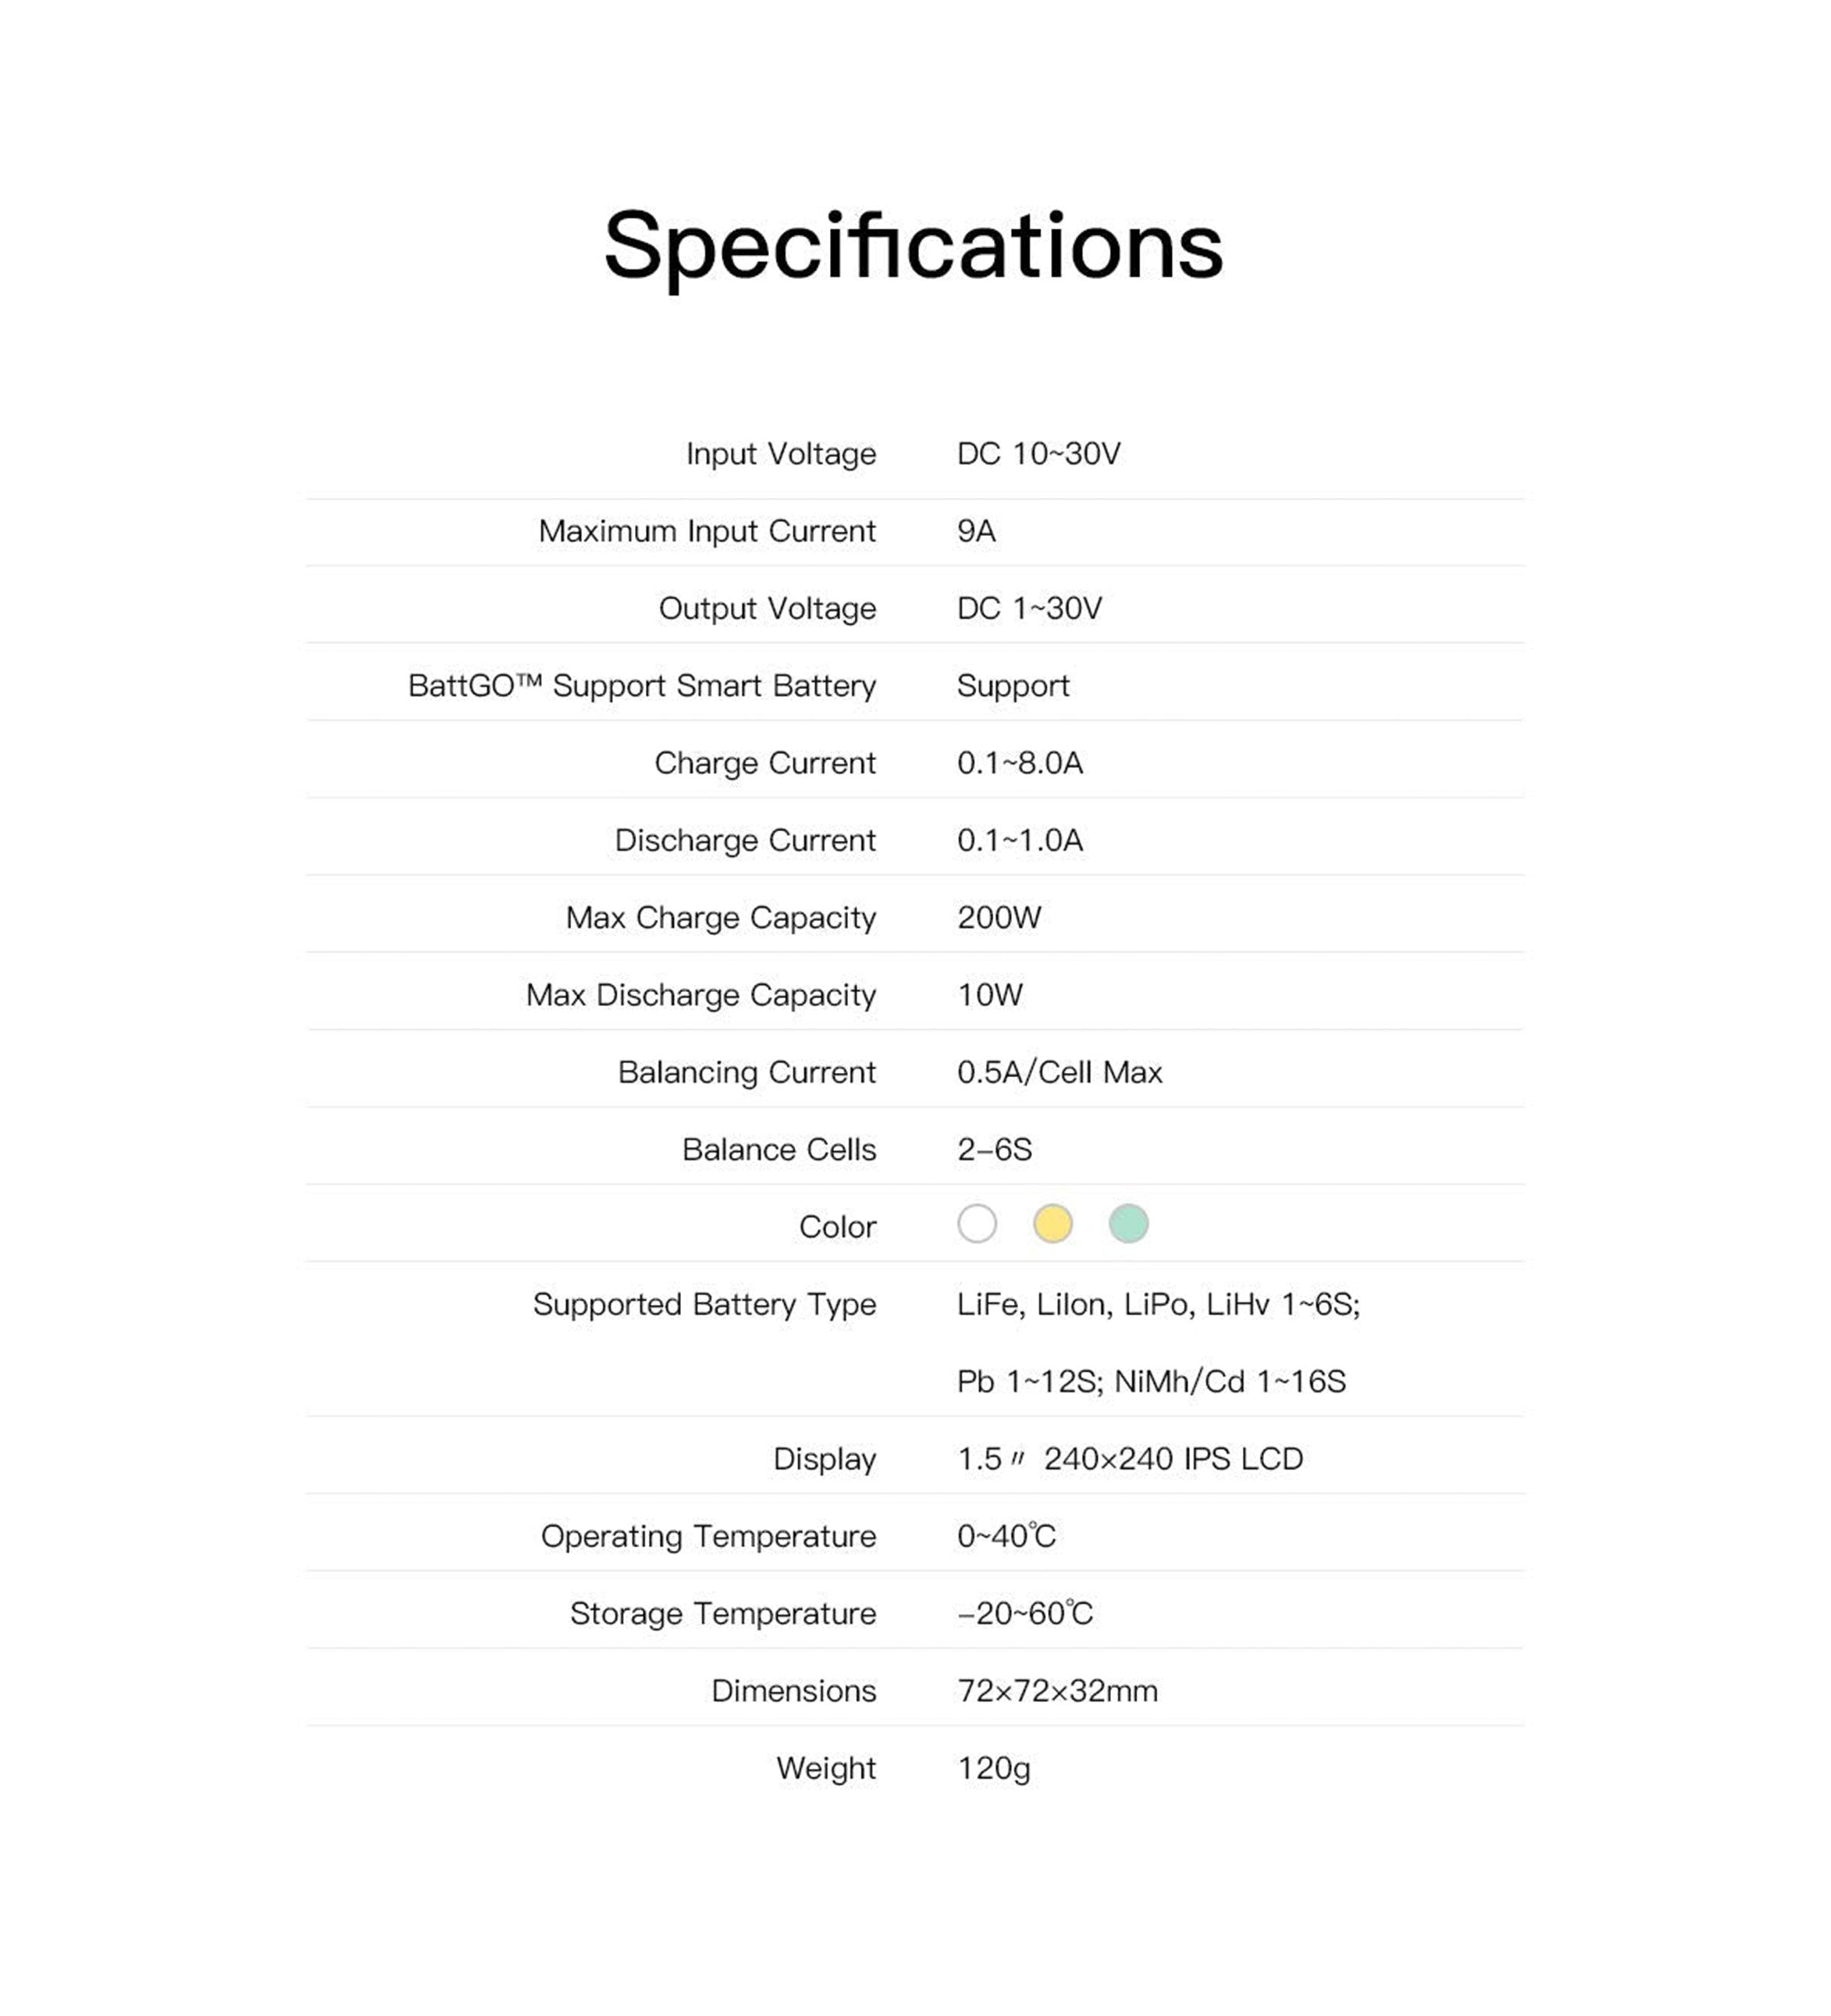Screen dimensions: 1831x2016
Task: Click the Balancing Current label
Action: point(746,1072)
